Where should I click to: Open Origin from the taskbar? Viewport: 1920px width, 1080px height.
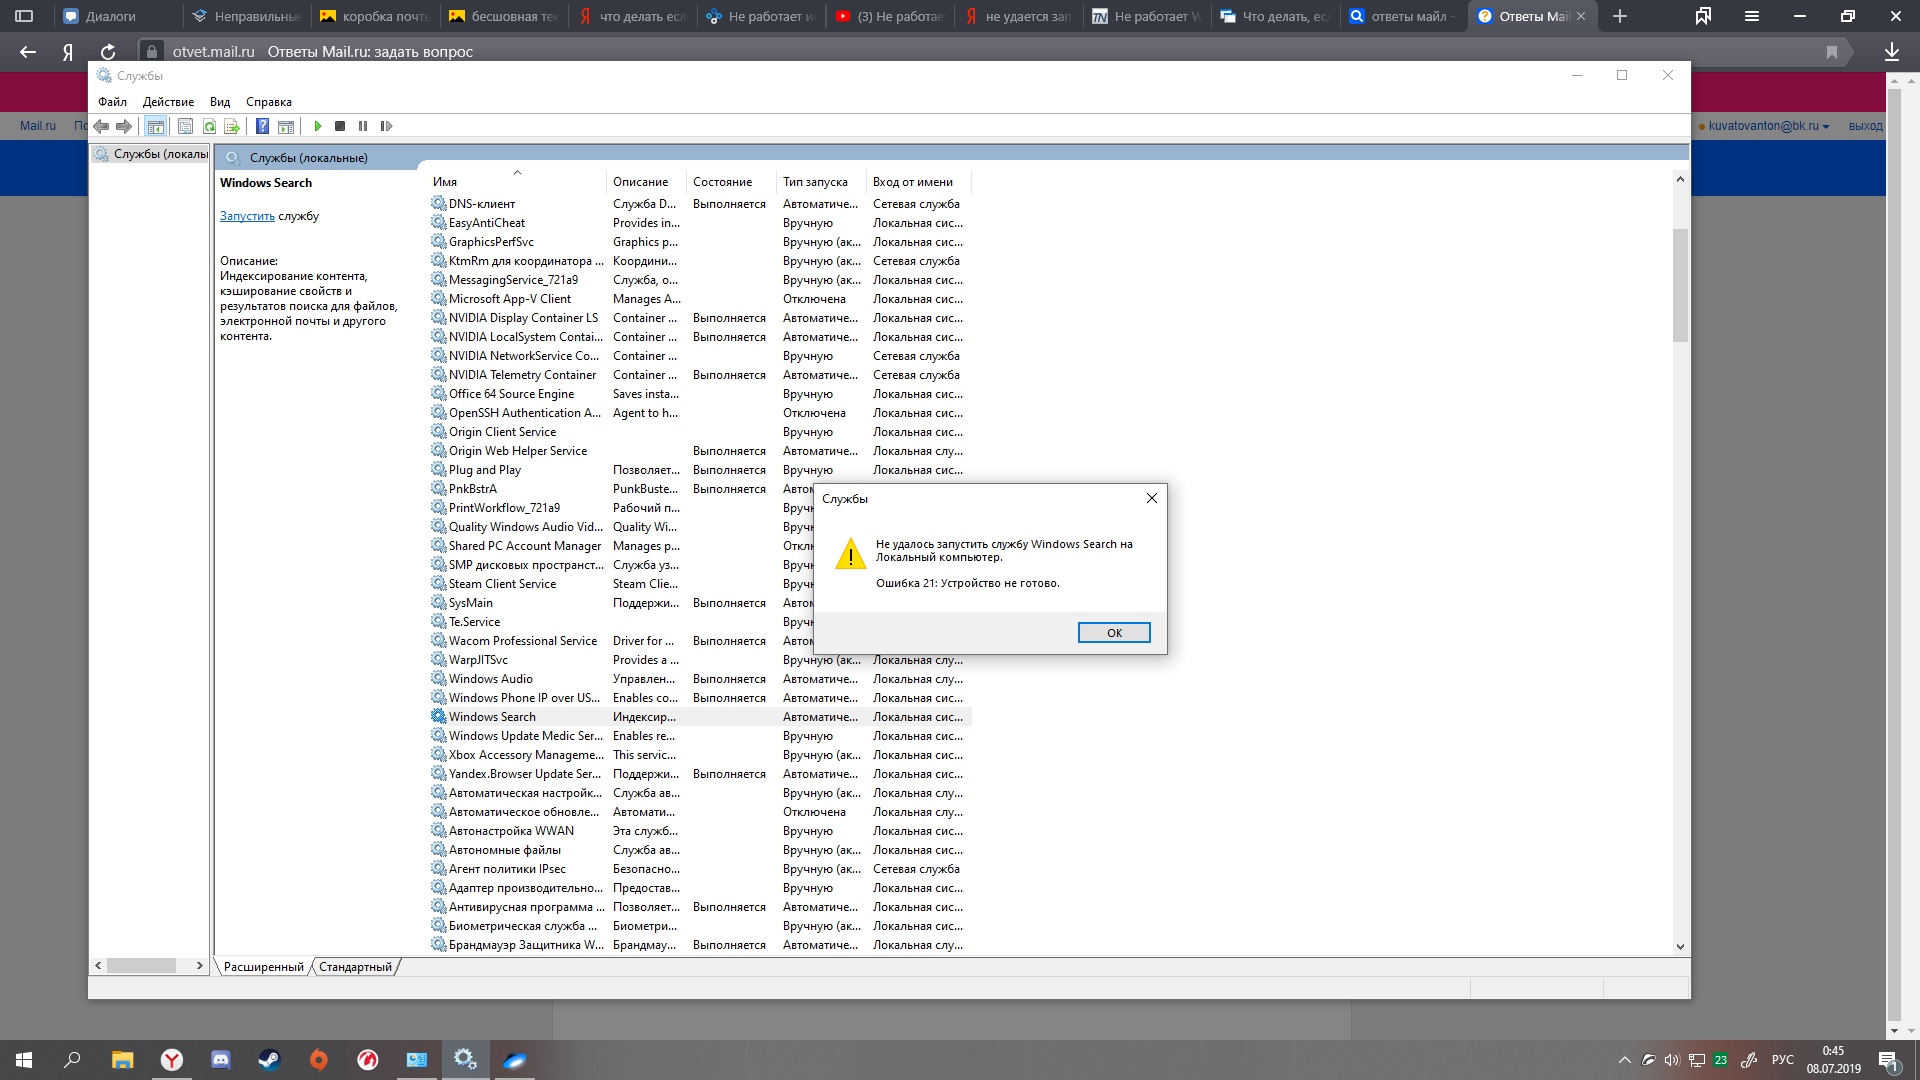(318, 1060)
